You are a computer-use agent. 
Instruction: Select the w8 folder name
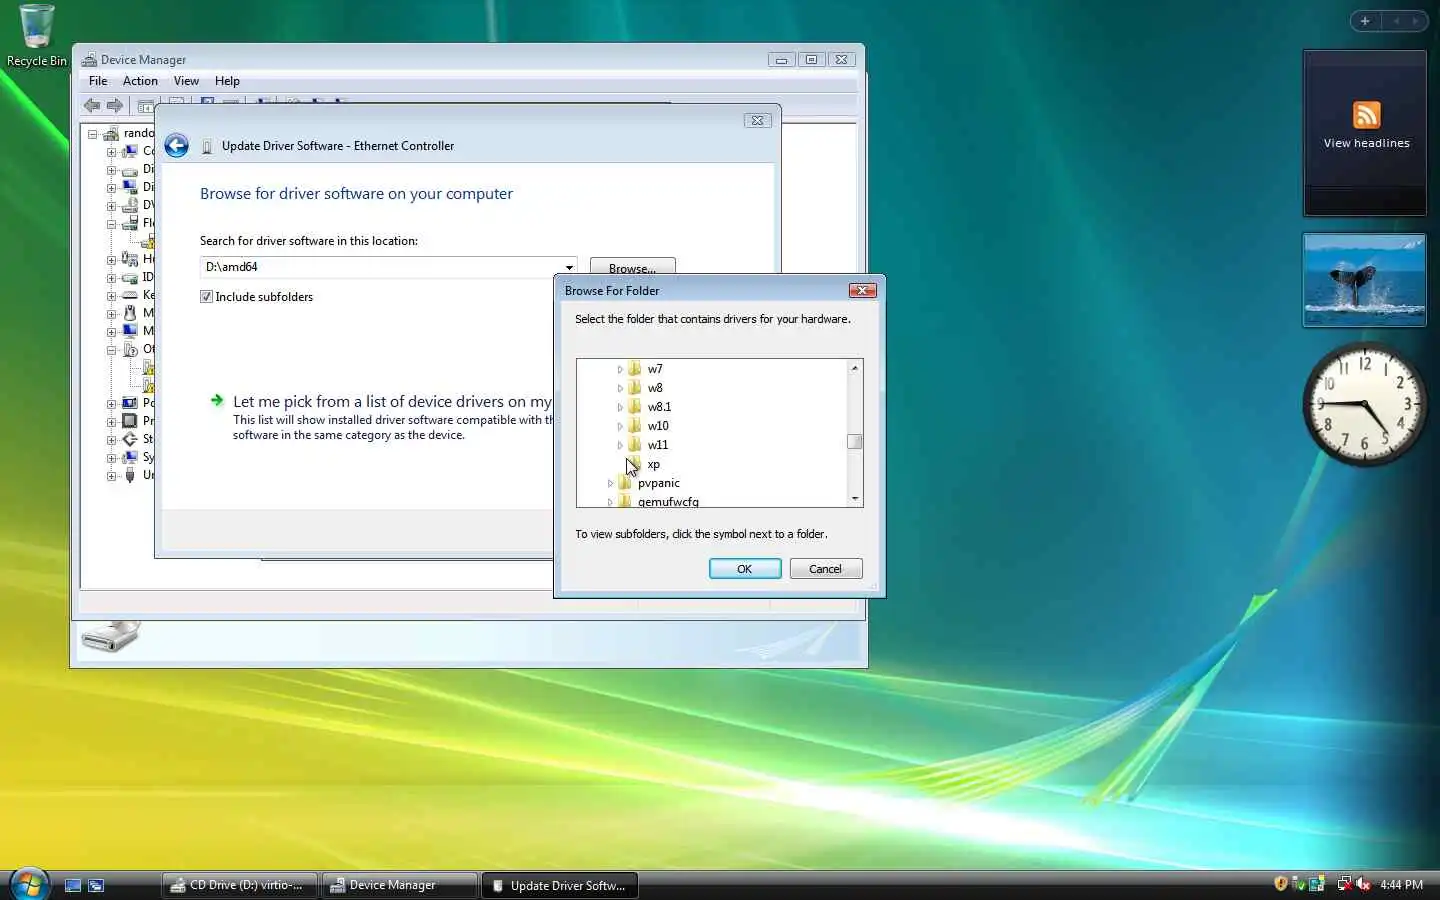coord(655,388)
